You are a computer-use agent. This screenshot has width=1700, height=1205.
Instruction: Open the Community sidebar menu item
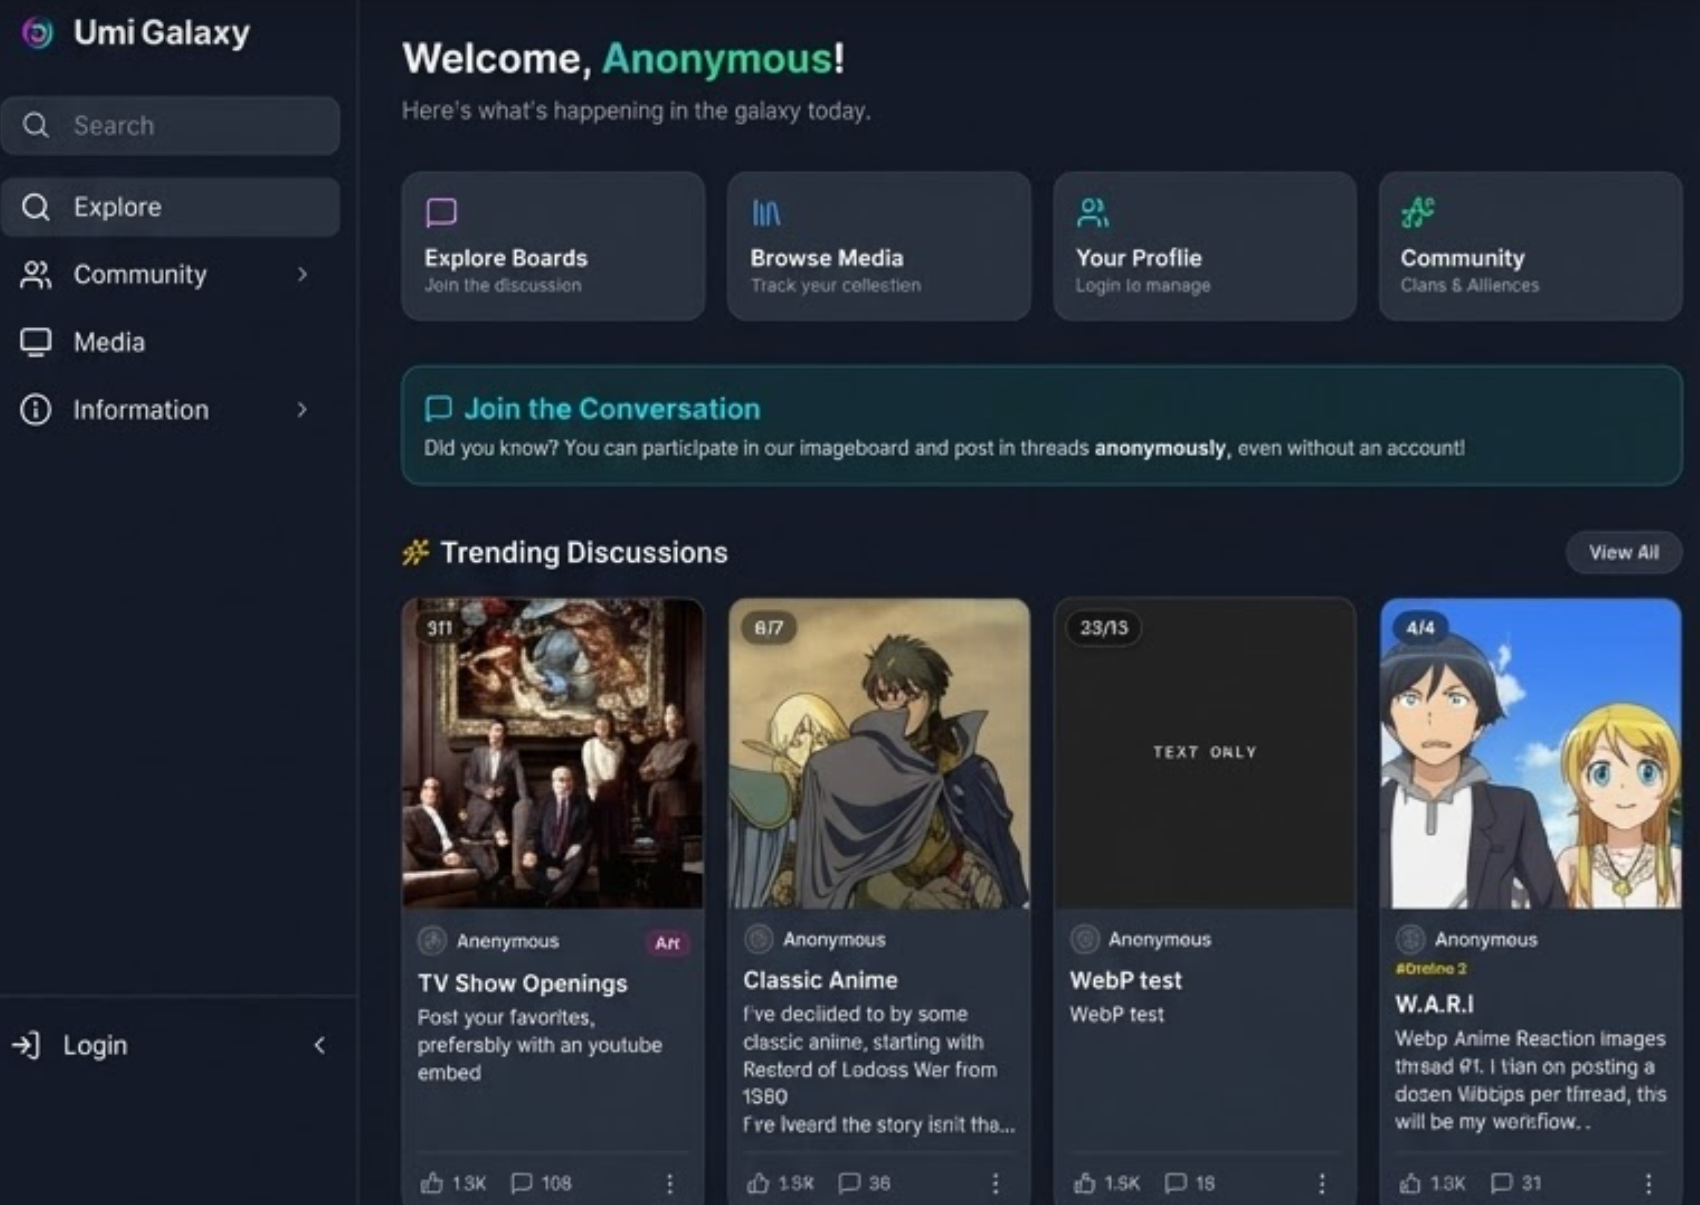[170, 275]
